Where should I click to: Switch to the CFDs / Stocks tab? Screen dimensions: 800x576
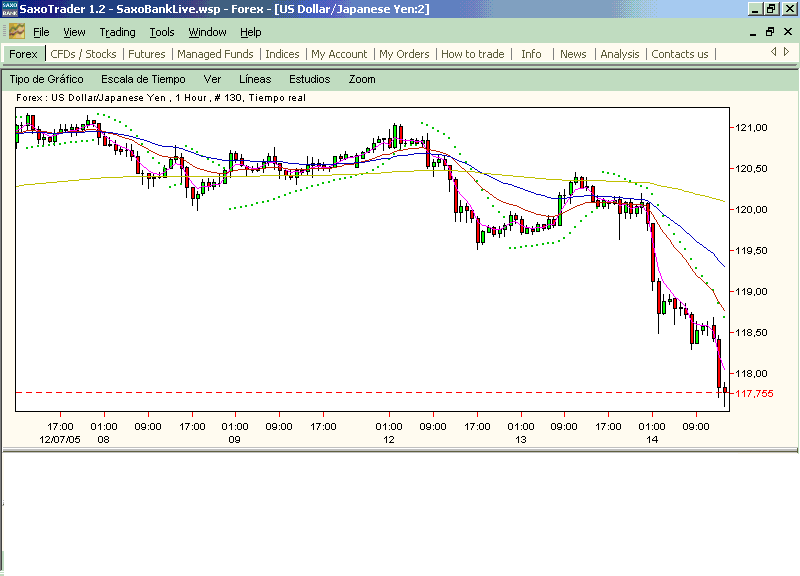(83, 54)
